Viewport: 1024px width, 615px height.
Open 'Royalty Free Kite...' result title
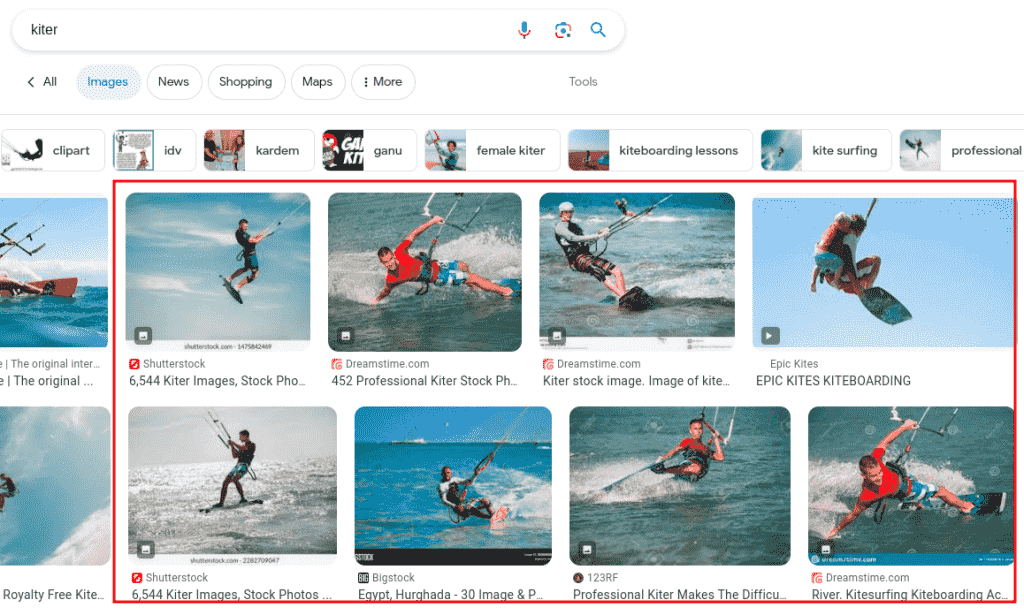(x=54, y=595)
